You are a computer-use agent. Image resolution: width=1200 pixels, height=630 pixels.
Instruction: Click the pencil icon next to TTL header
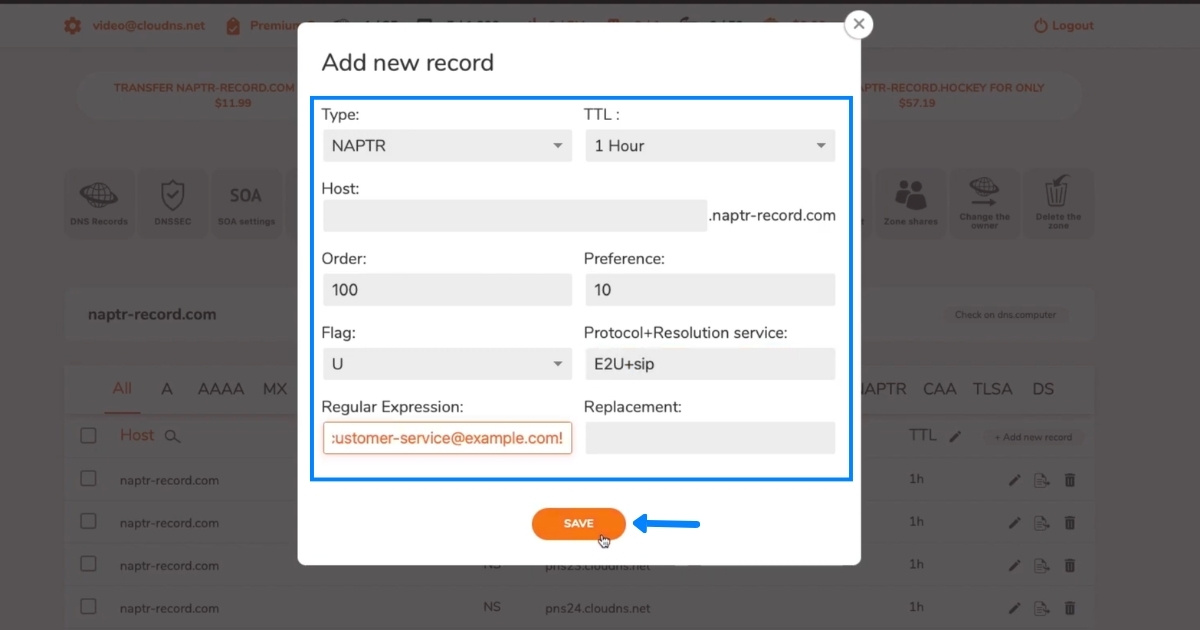tap(955, 436)
